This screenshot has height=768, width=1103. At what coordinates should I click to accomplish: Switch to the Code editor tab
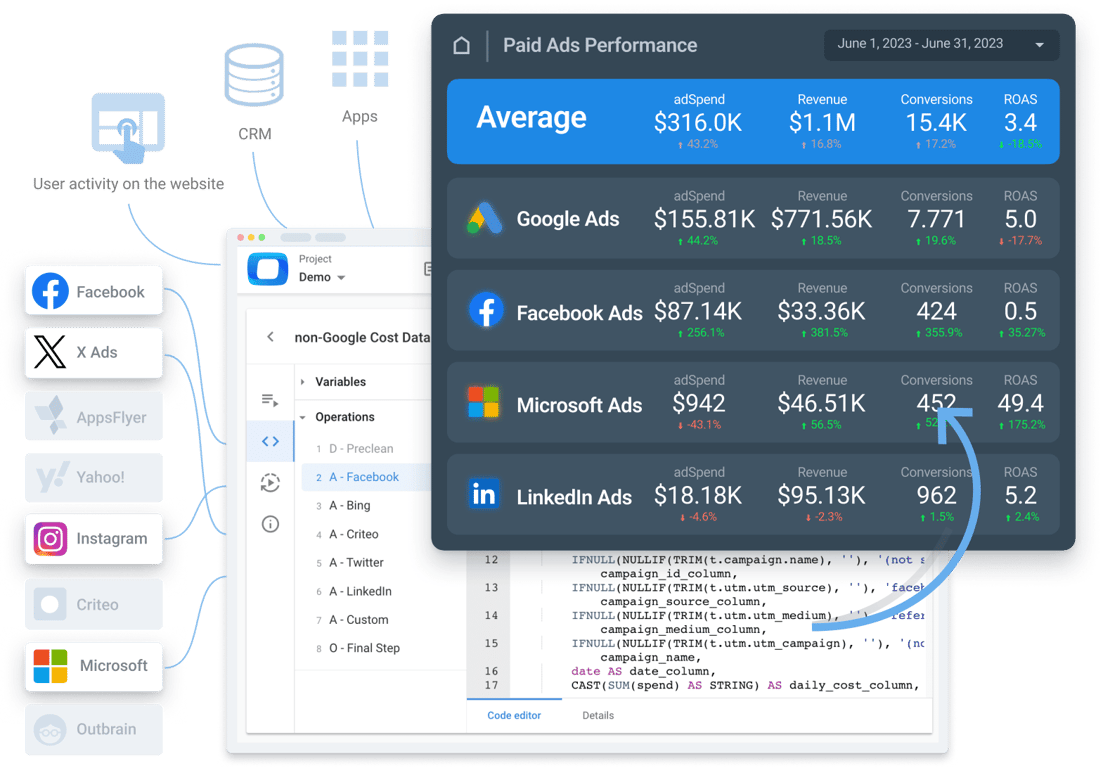514,715
